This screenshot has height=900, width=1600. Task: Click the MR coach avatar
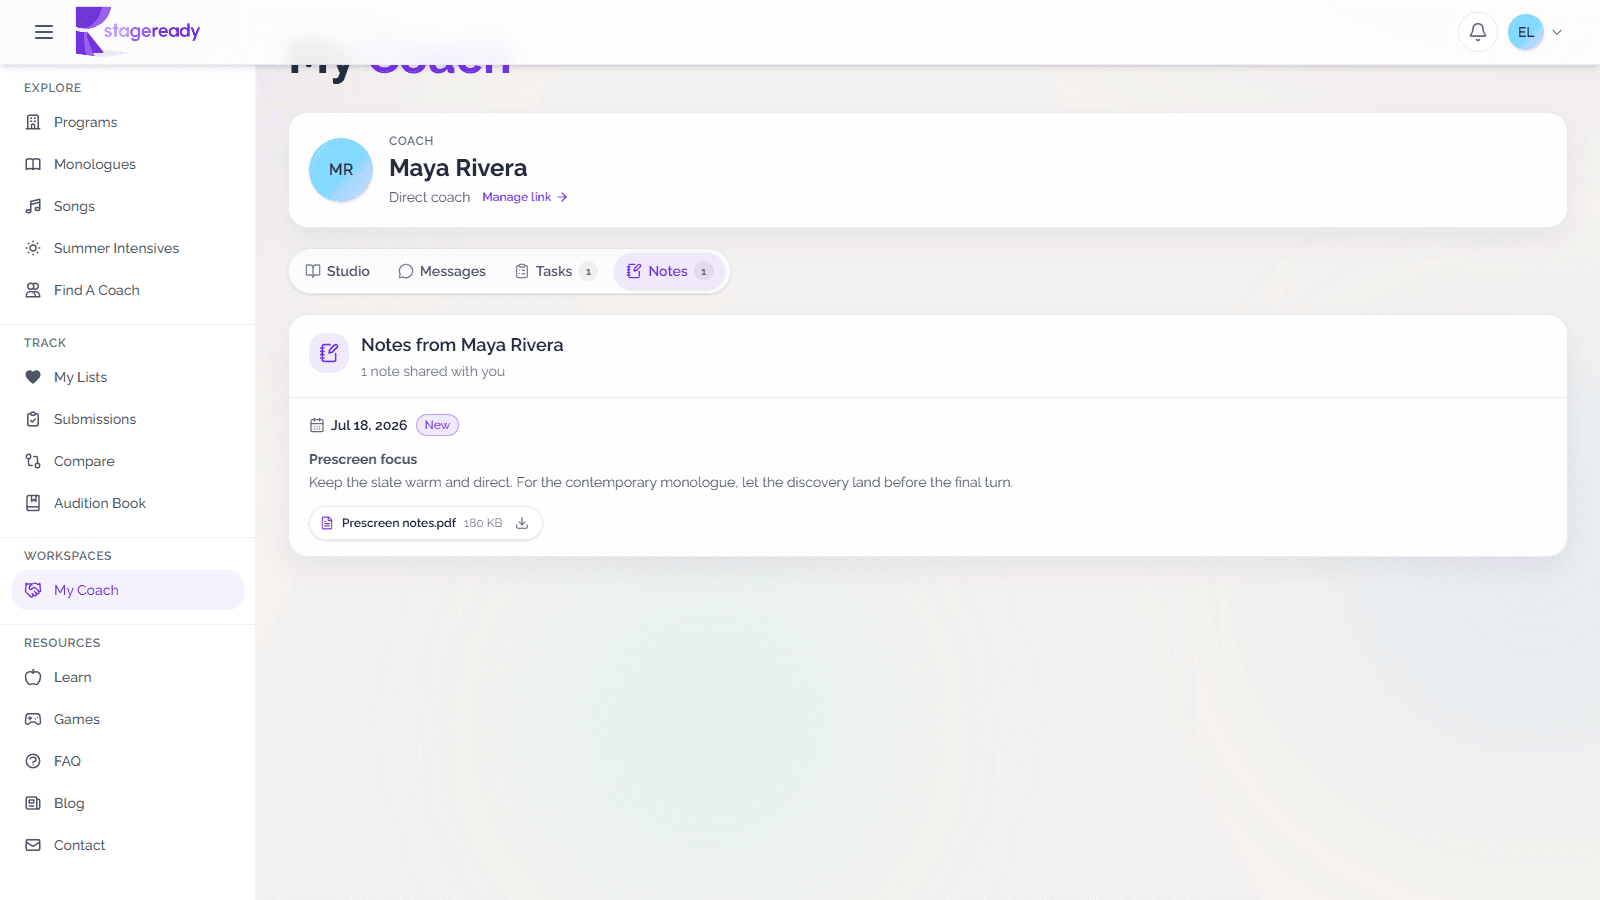[341, 170]
